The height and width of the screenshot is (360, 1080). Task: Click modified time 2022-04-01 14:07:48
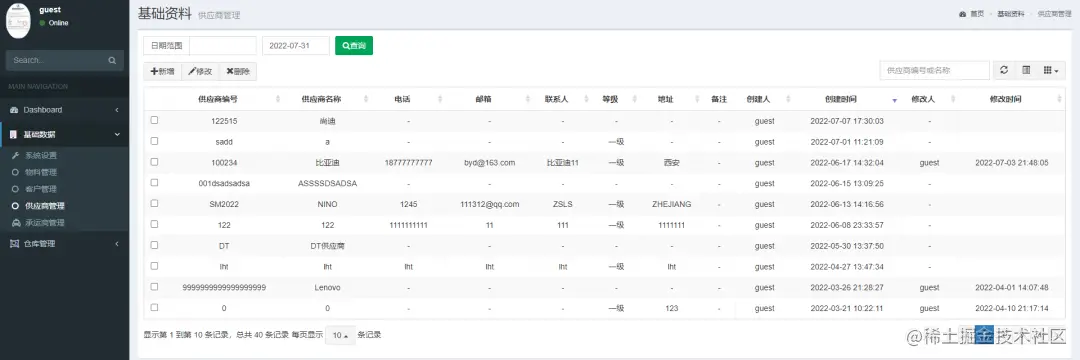(1012, 288)
